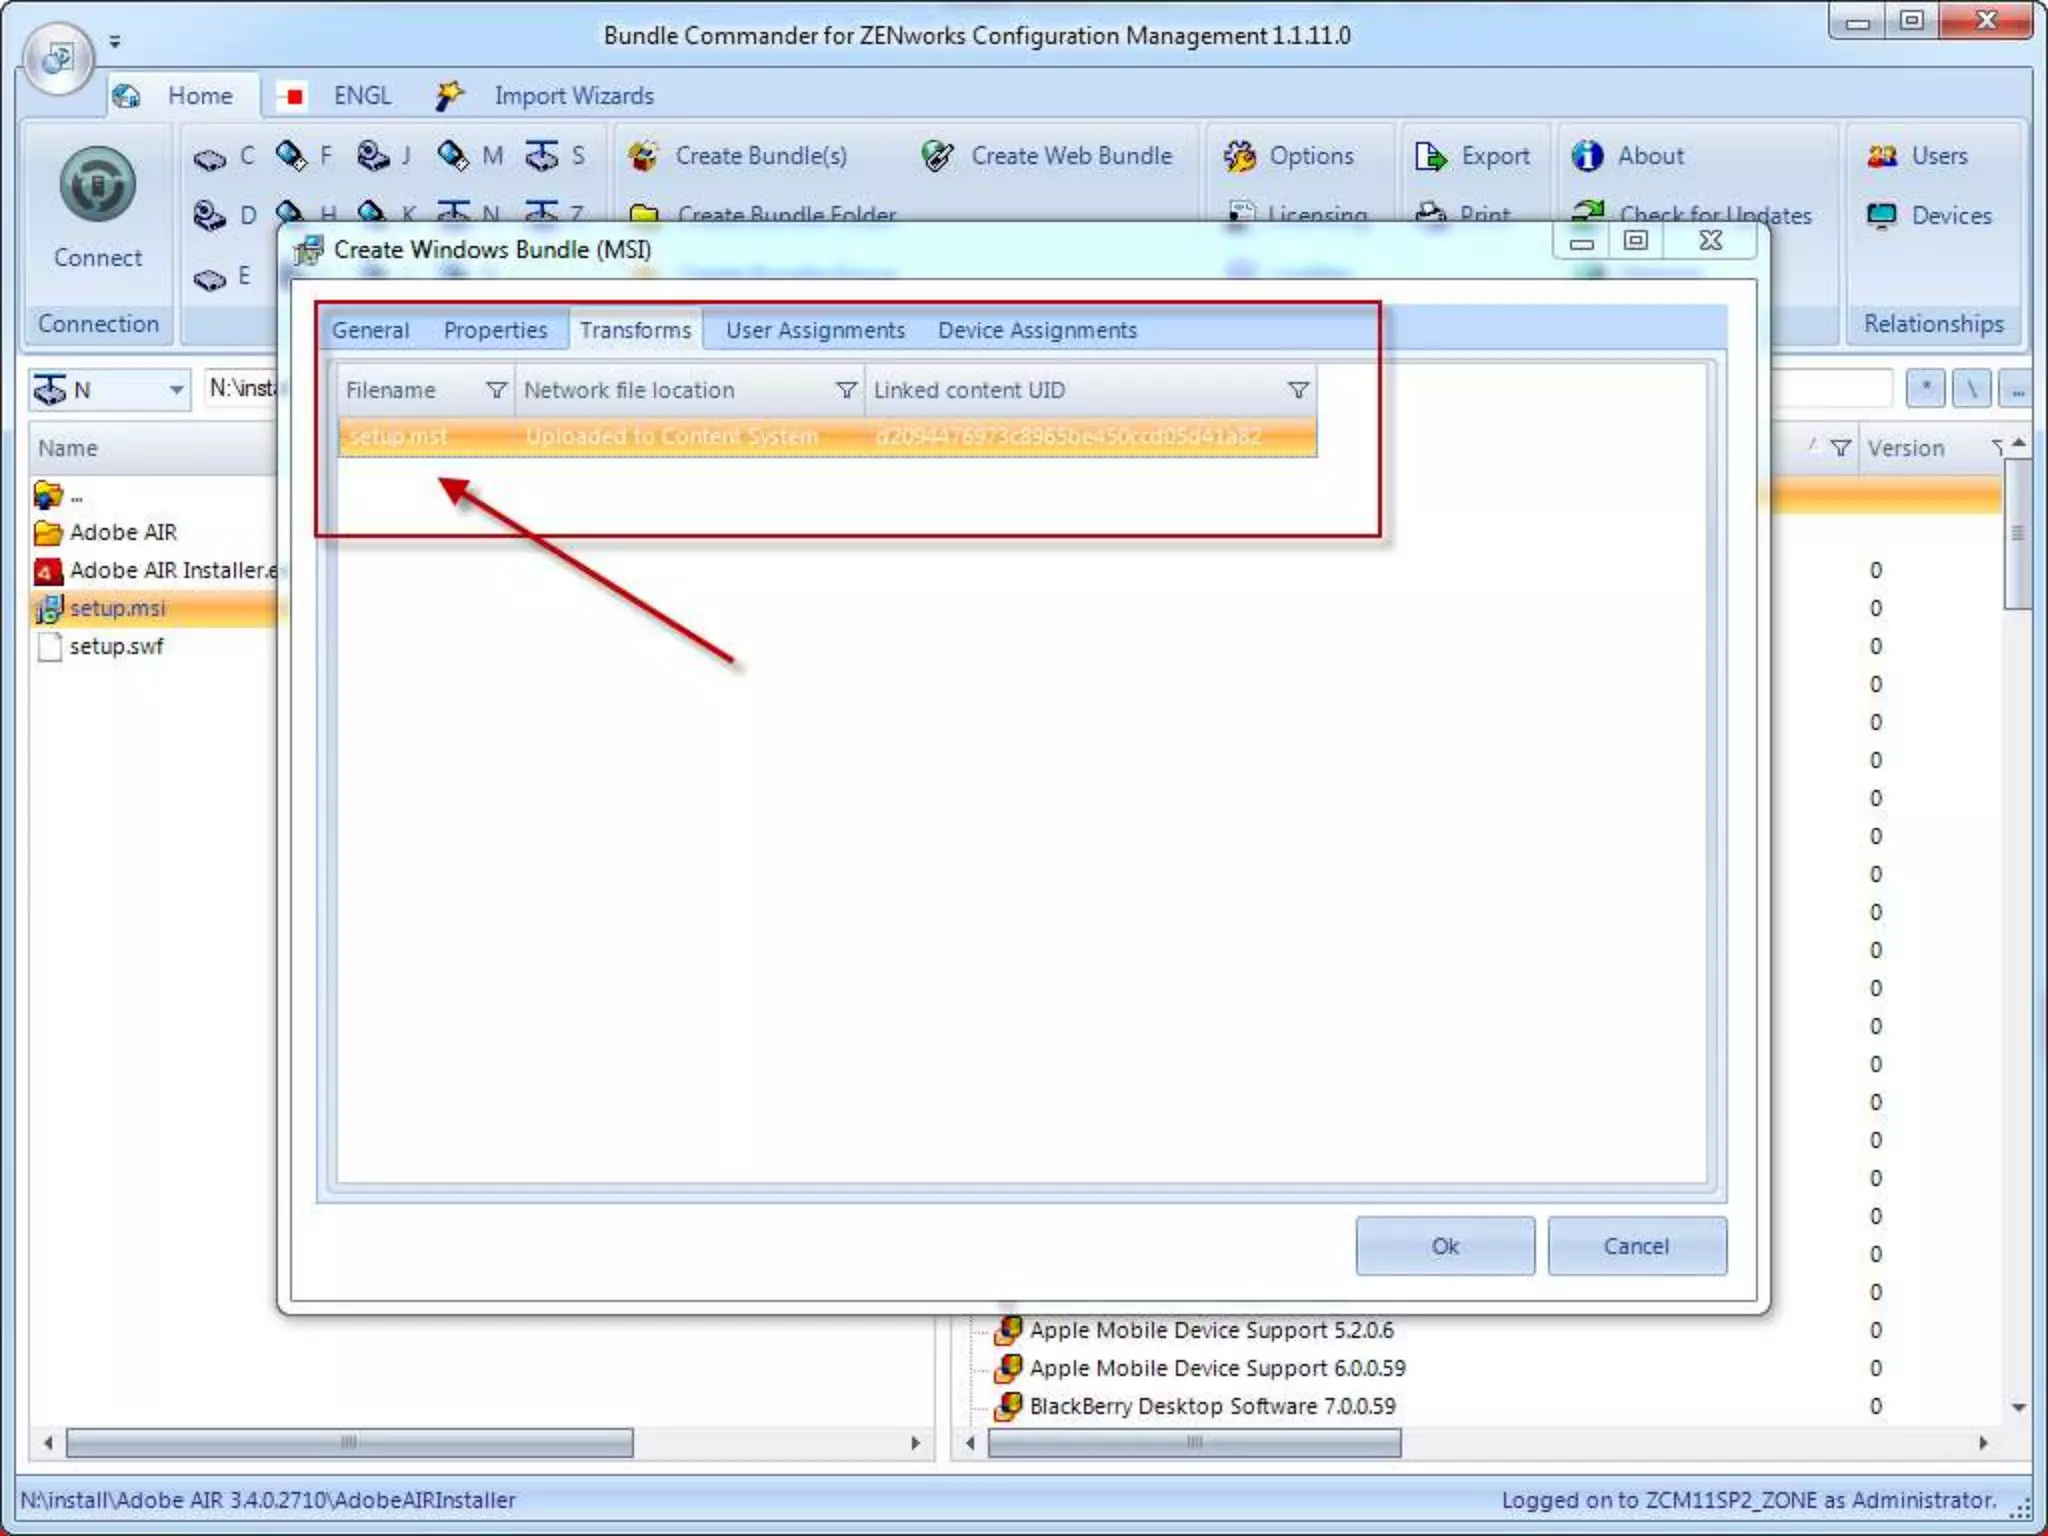Click the Export icon
2048x1536 pixels.
(1430, 156)
